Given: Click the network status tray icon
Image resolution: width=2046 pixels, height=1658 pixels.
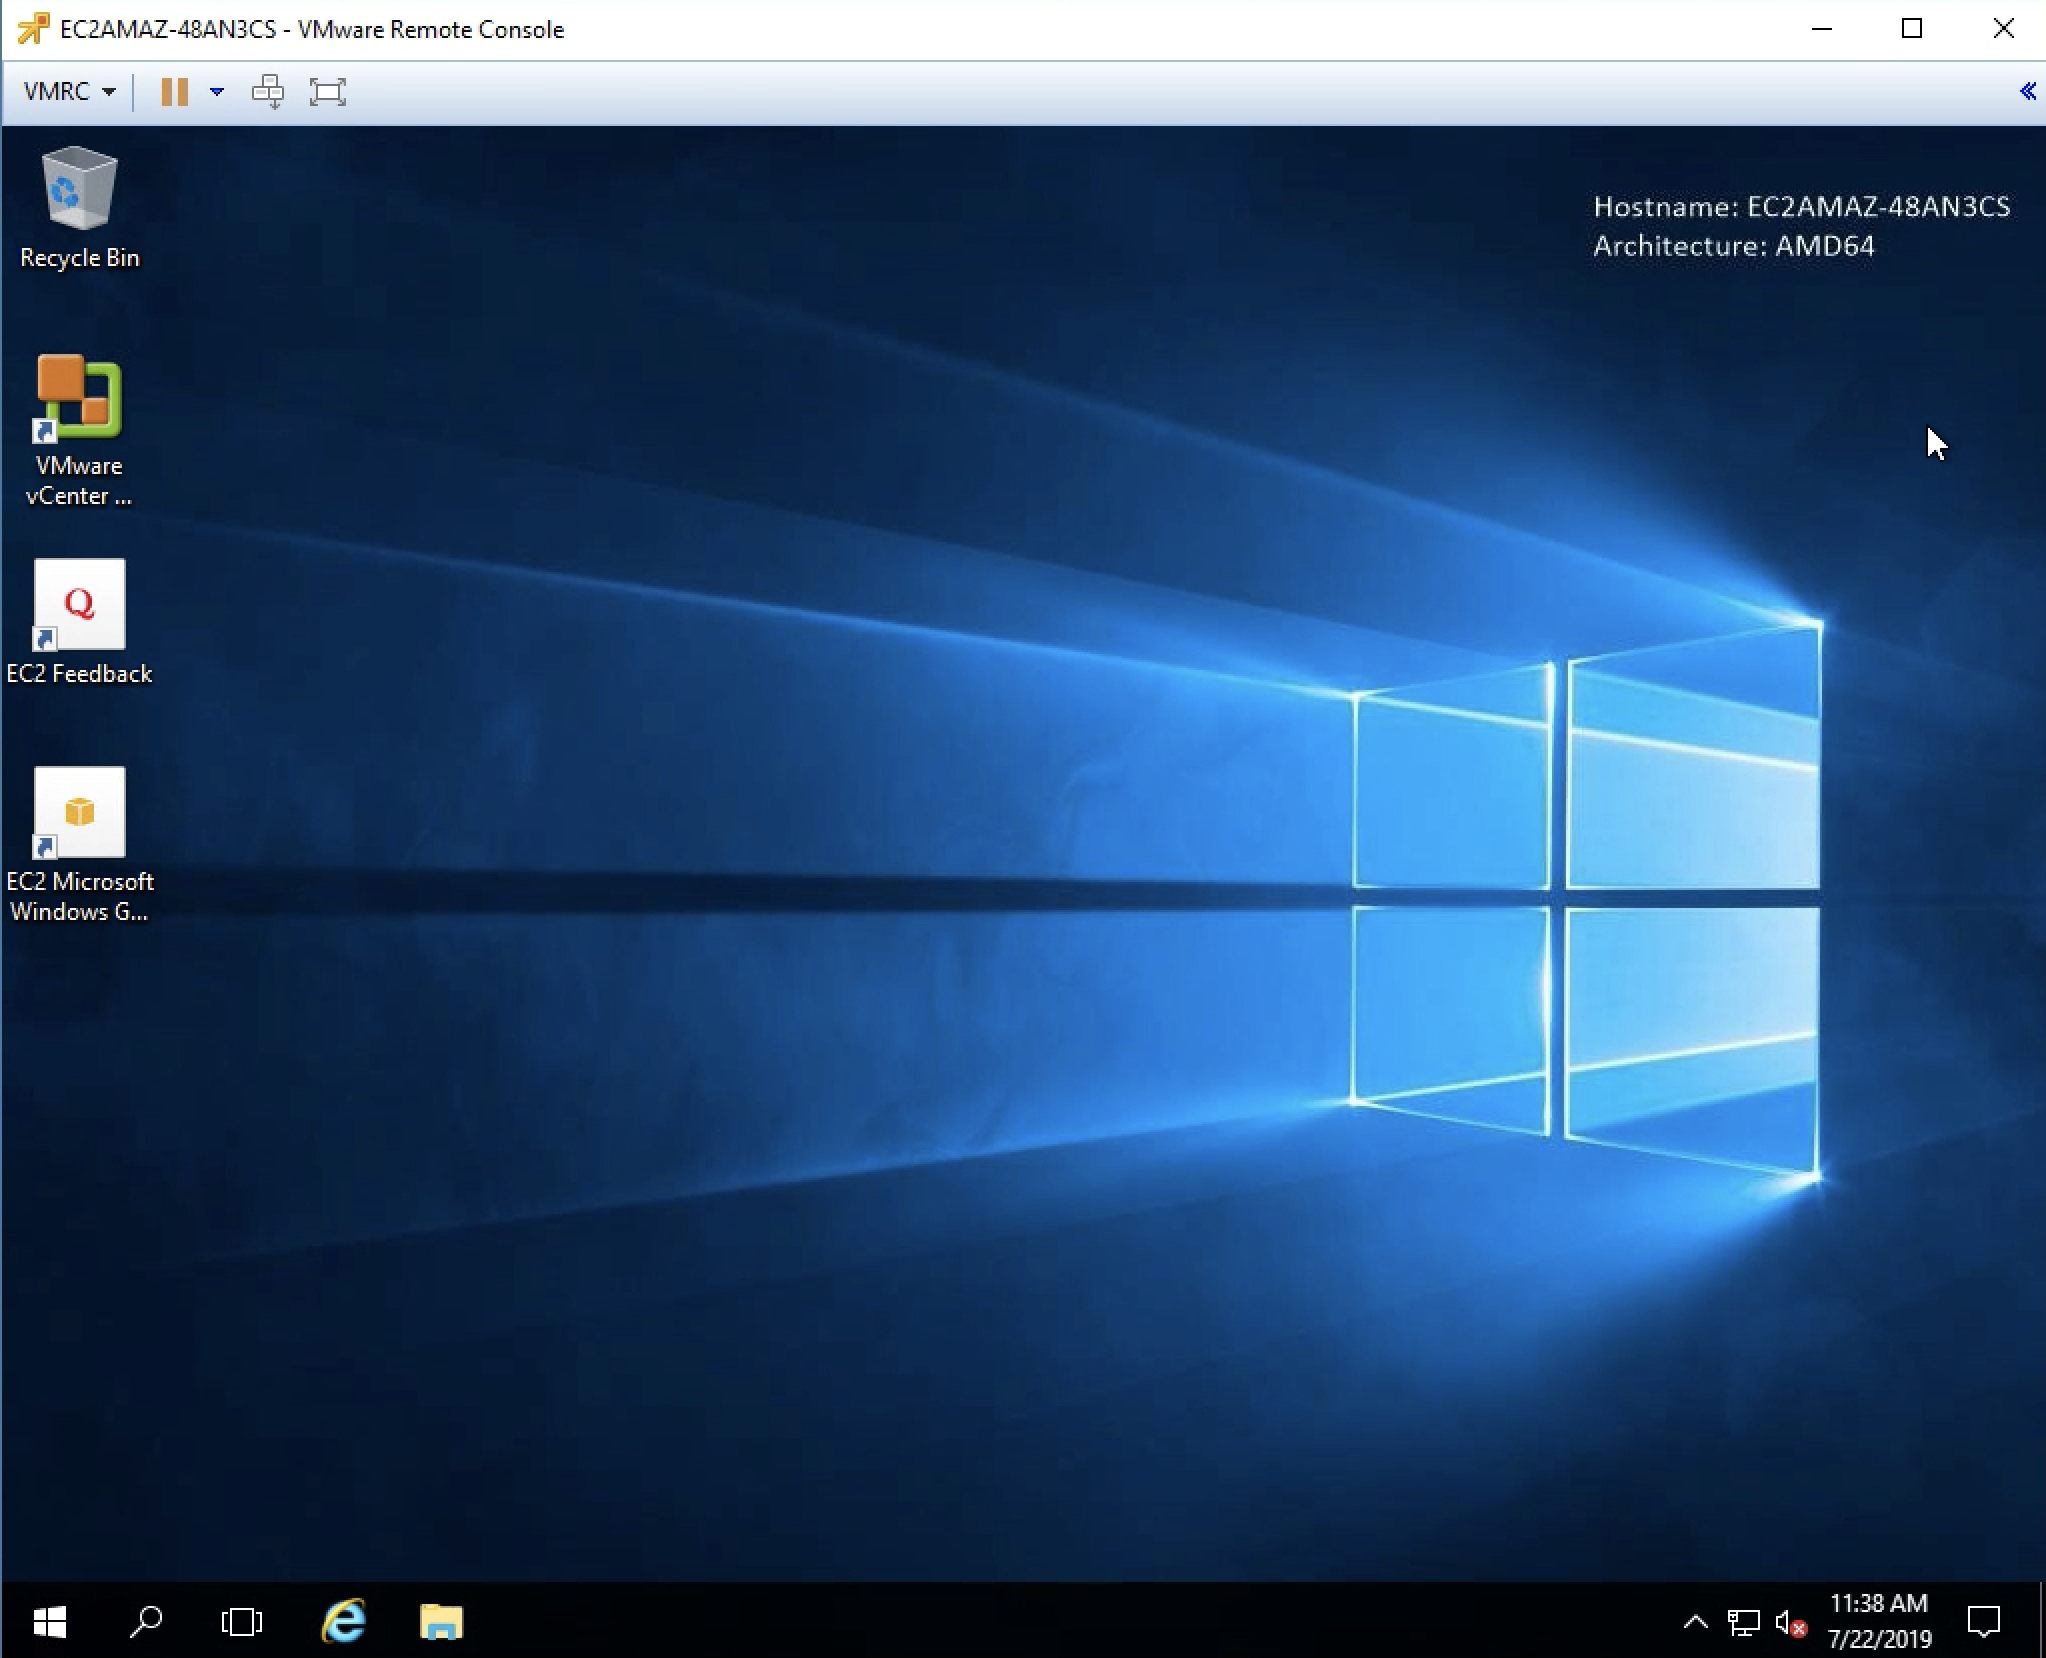Looking at the screenshot, I should (x=1743, y=1622).
